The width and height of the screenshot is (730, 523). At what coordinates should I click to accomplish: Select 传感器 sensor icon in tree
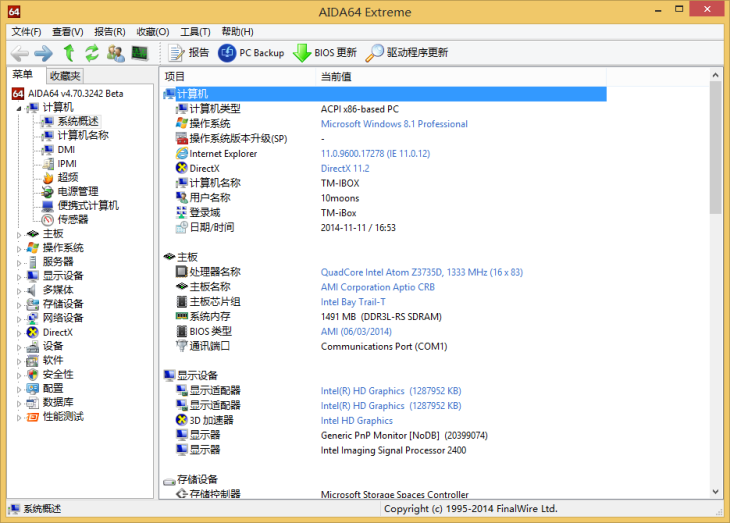click(47, 220)
